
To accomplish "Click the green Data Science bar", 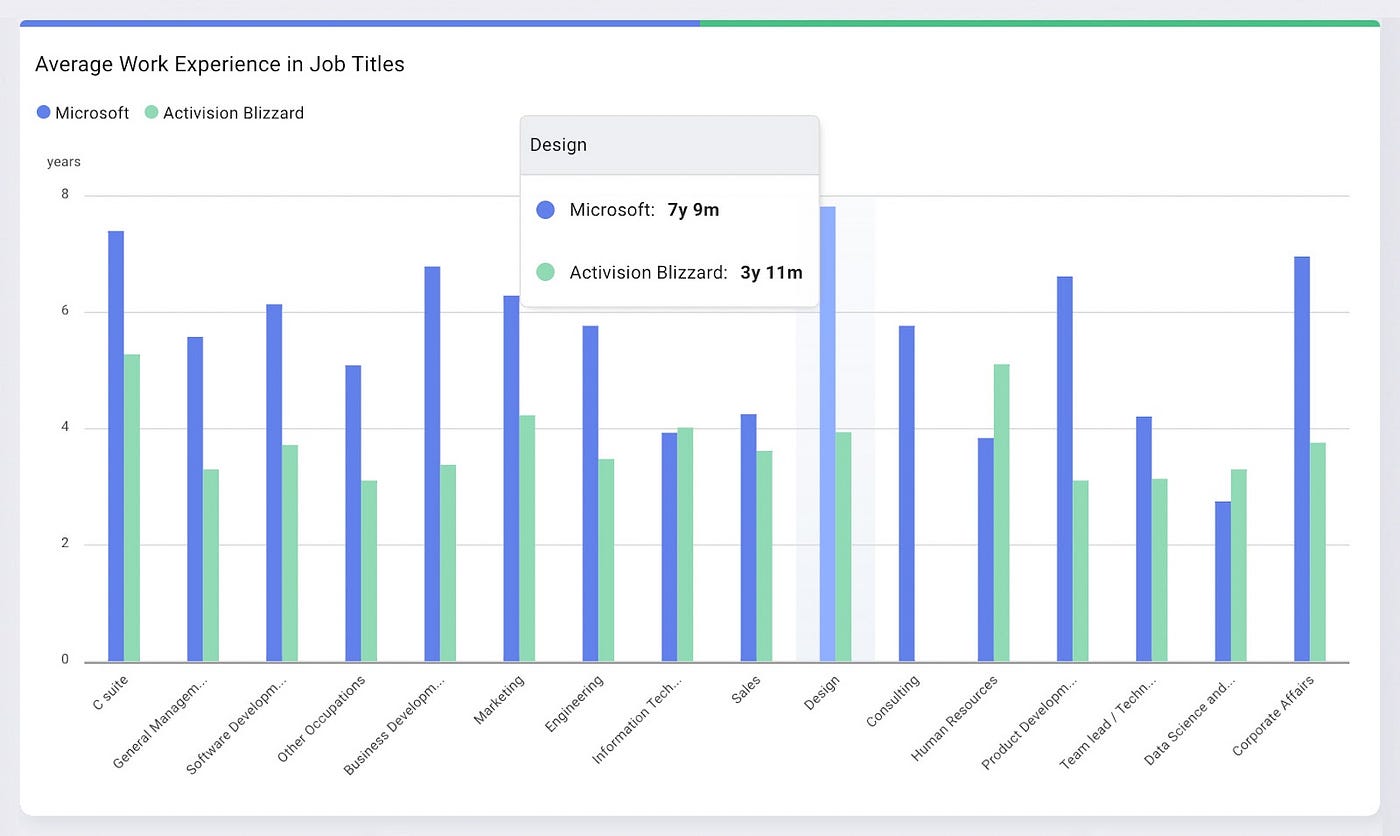I will coord(1239,565).
